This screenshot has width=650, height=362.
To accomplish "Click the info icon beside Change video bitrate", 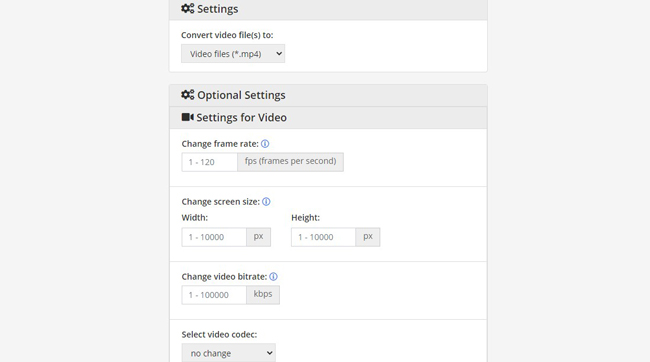I will [x=273, y=277].
